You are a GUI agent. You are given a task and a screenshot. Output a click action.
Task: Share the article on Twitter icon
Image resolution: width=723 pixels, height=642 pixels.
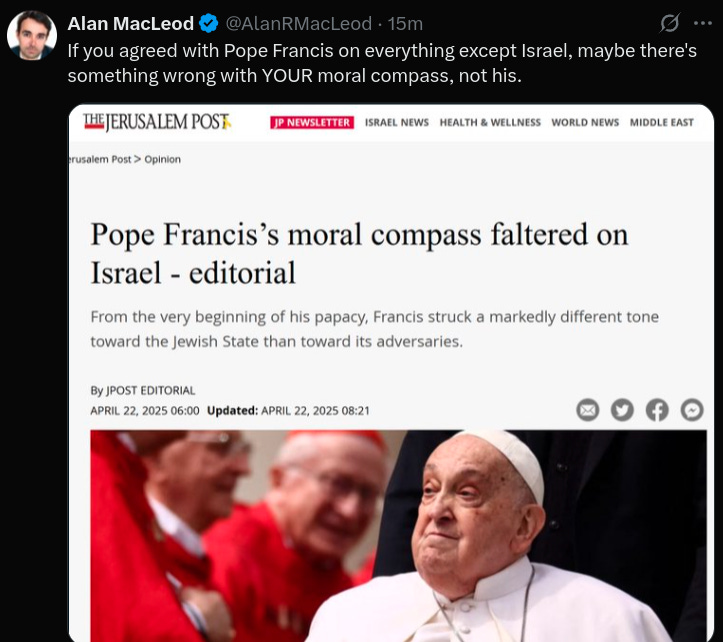point(622,410)
